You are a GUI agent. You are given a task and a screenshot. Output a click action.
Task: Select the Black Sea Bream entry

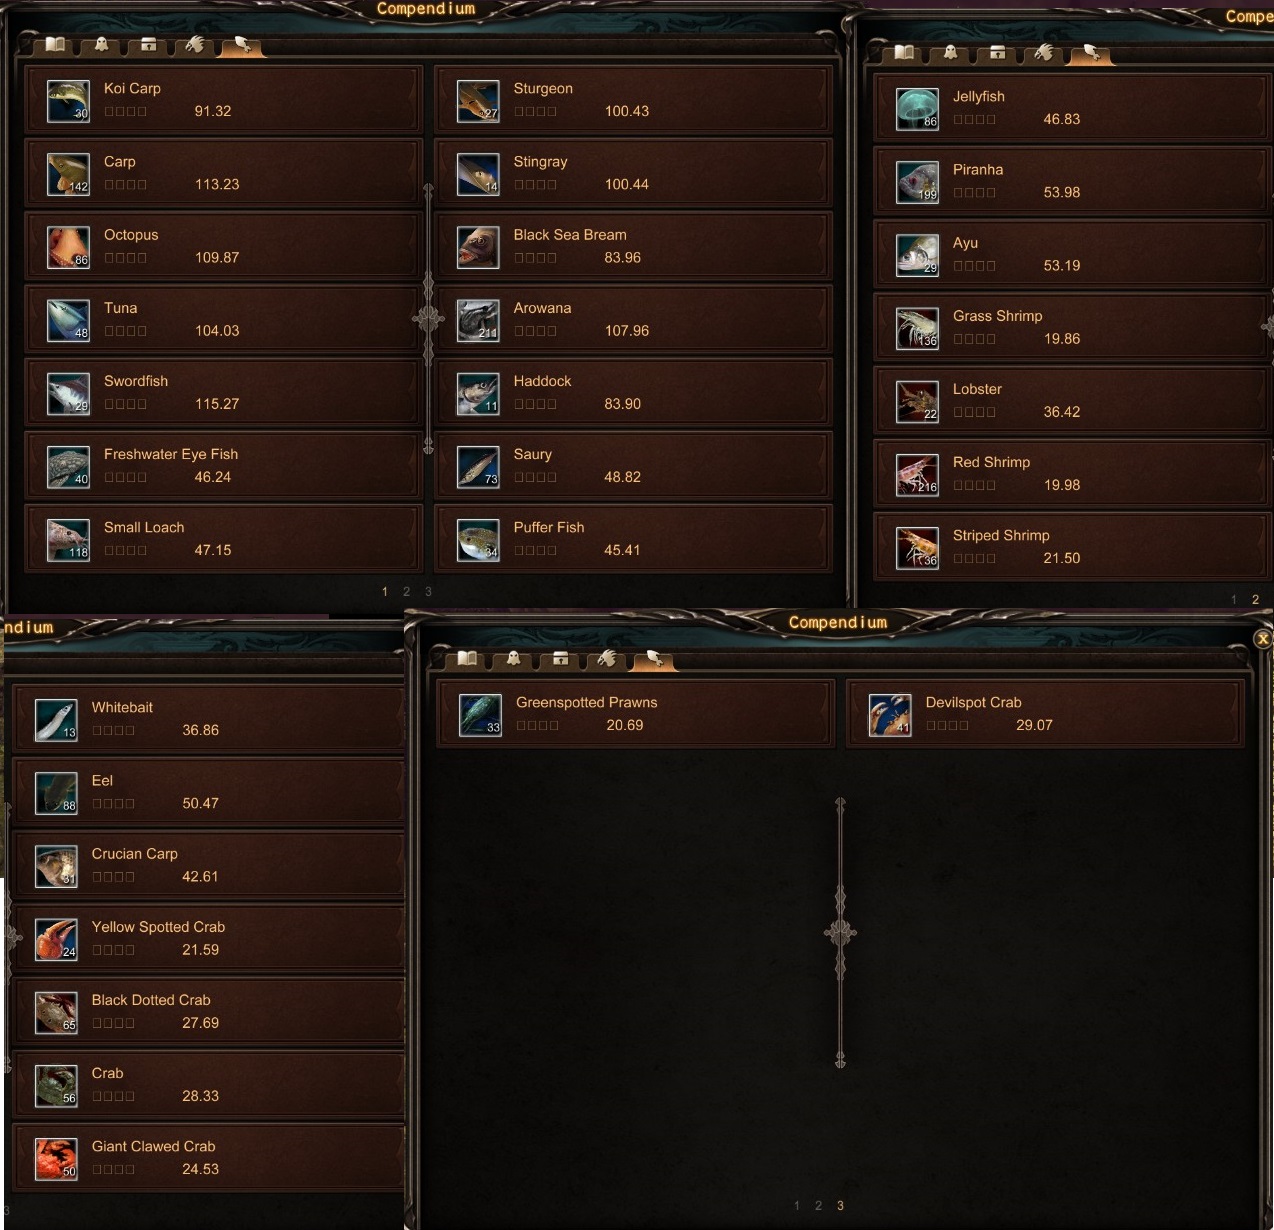pos(633,246)
